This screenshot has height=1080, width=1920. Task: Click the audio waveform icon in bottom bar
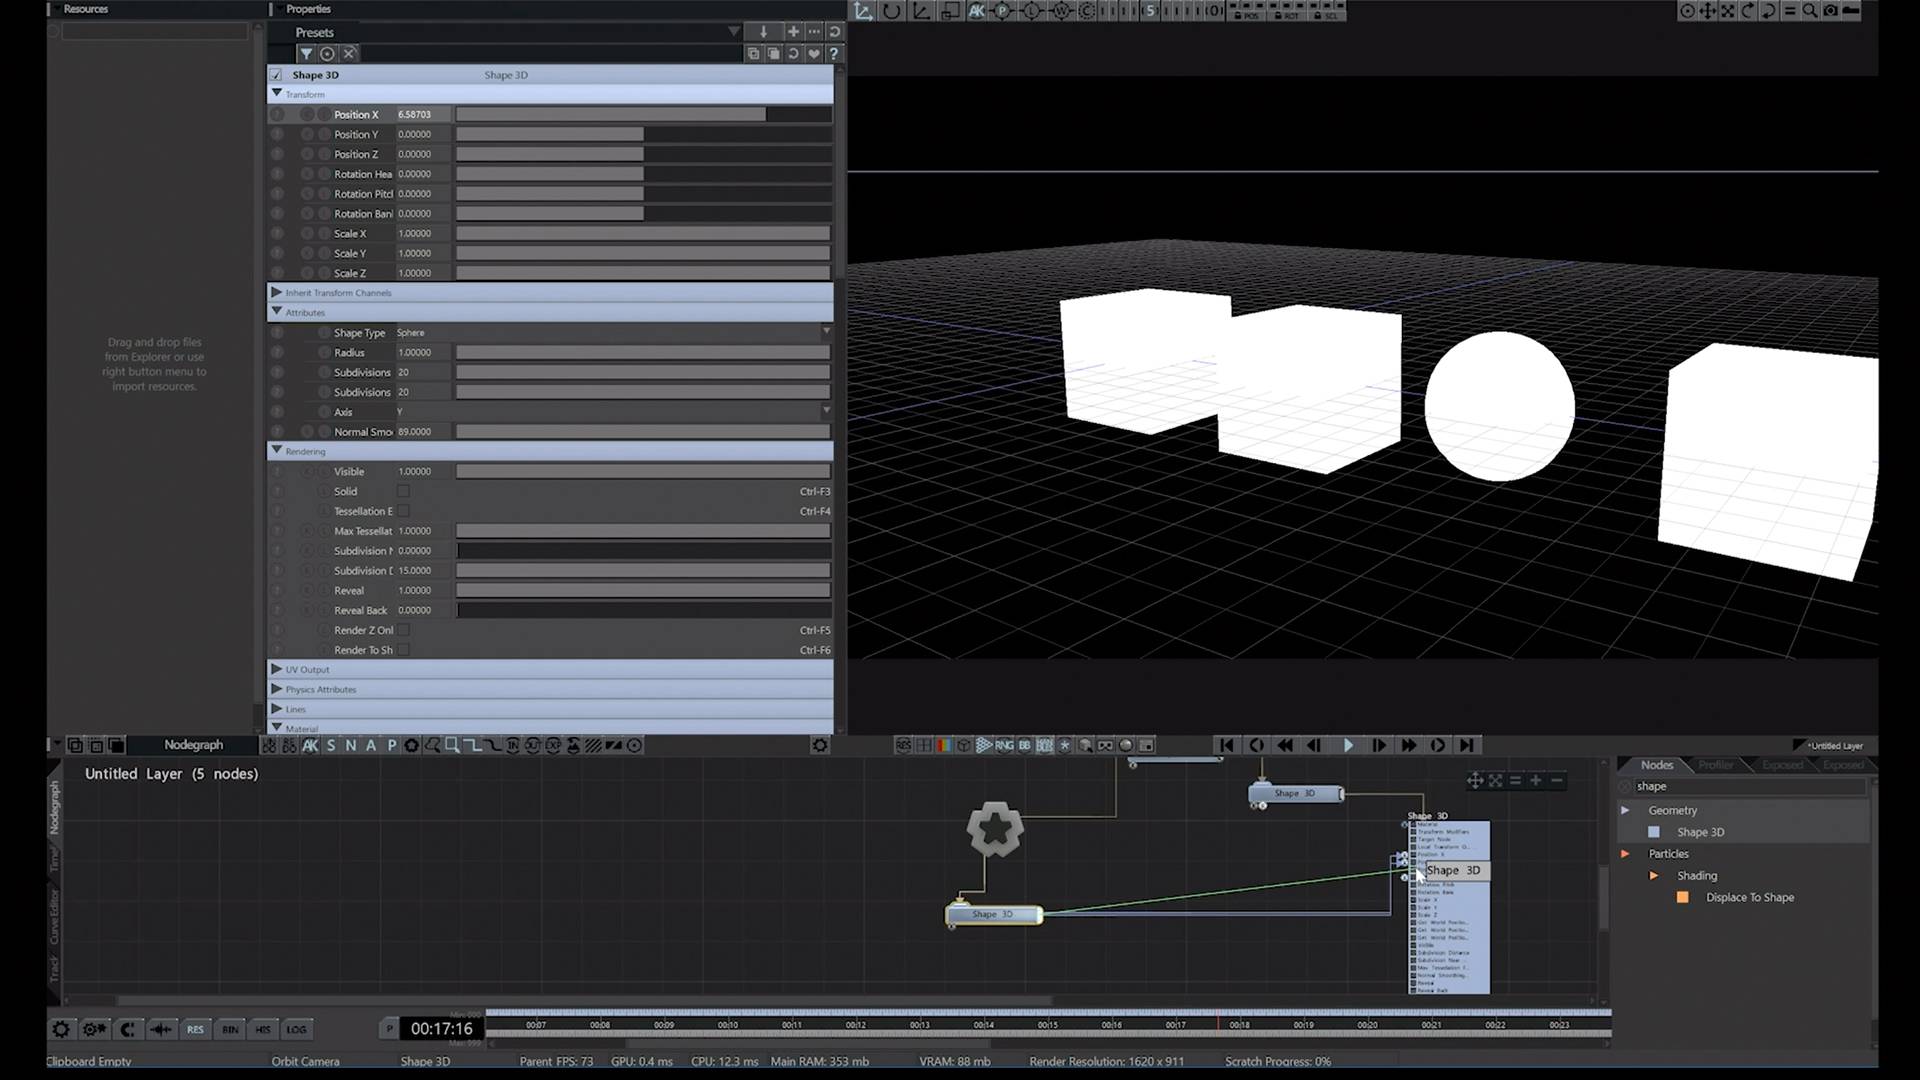pos(161,1029)
